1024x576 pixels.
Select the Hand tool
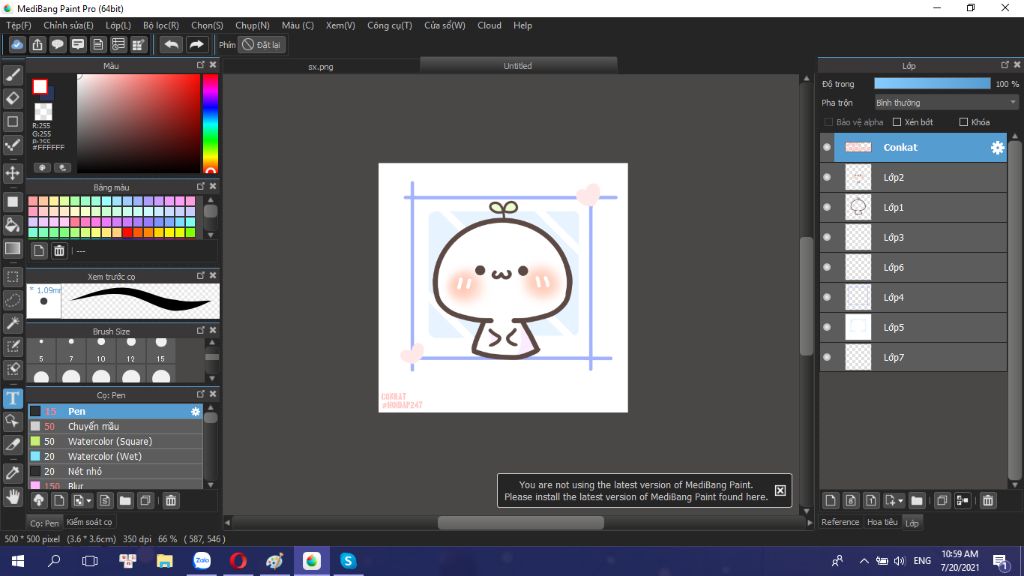point(12,497)
